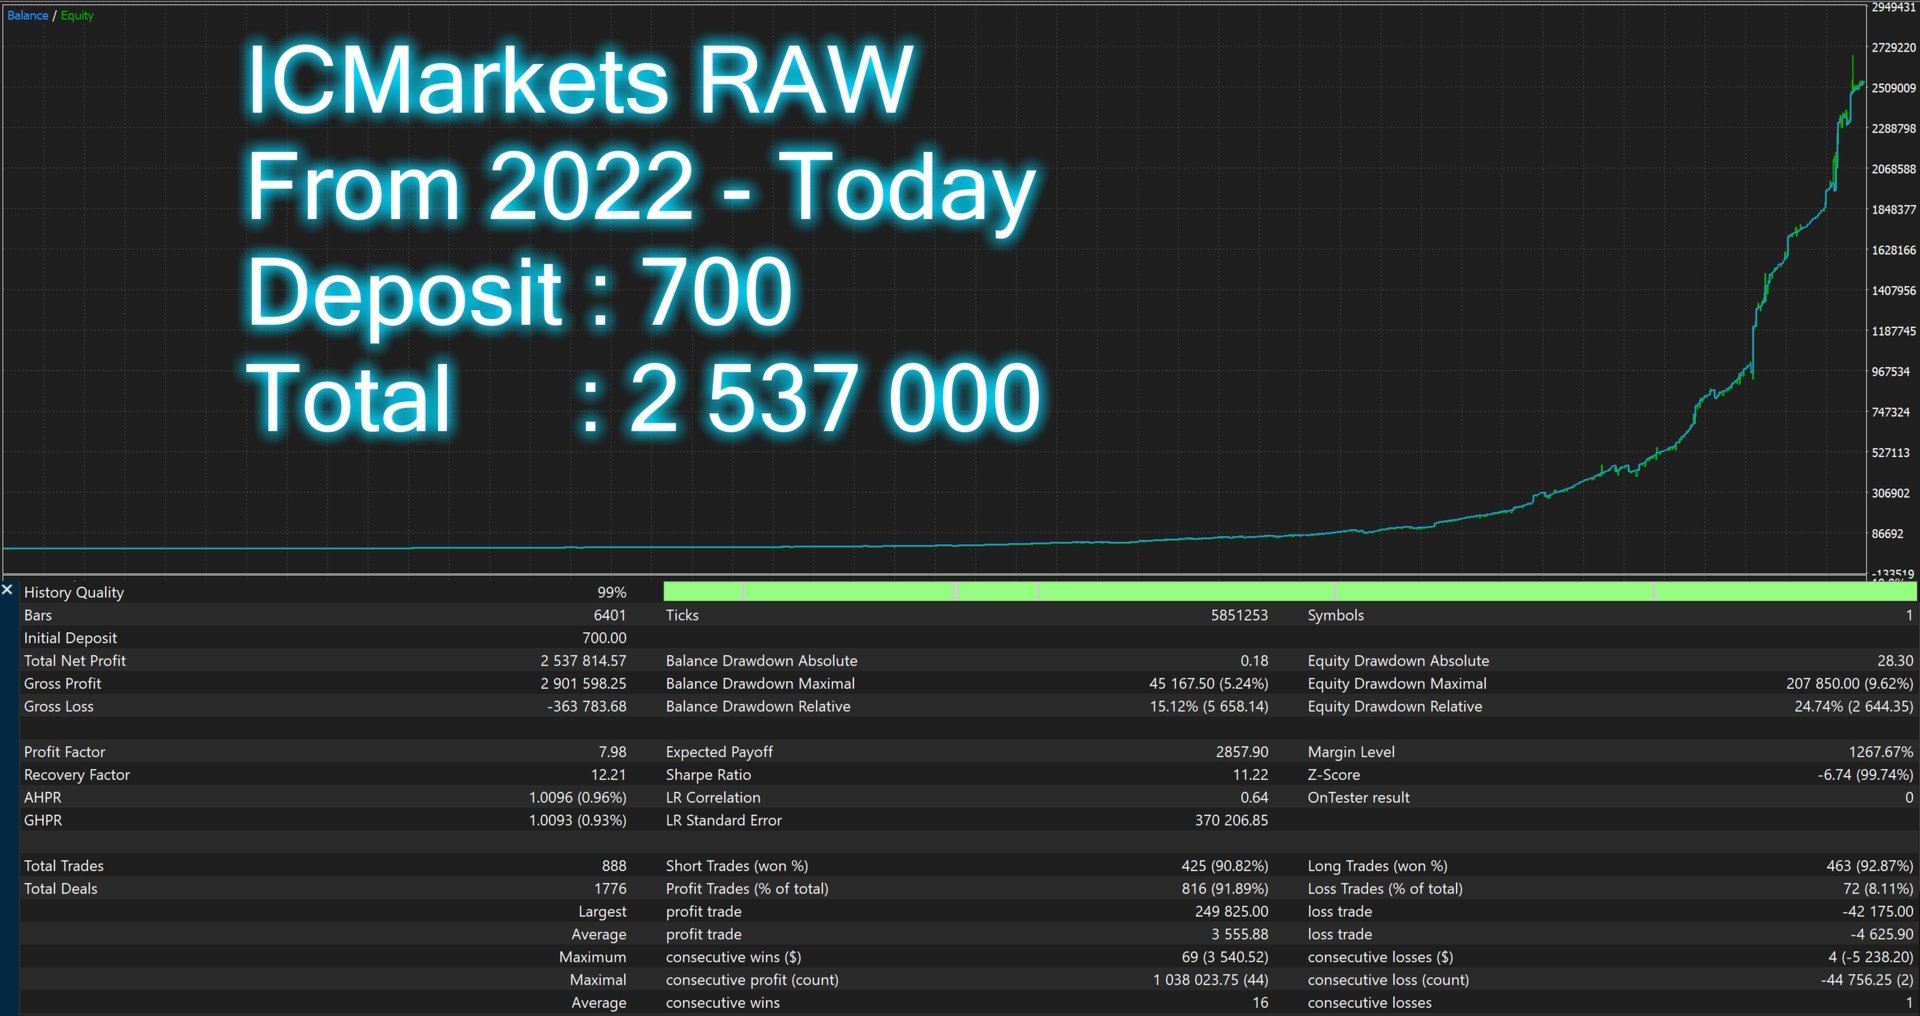Viewport: 1920px width, 1016px height.
Task: Select average consecutive wins value 16
Action: pyautogui.click(x=1260, y=1004)
